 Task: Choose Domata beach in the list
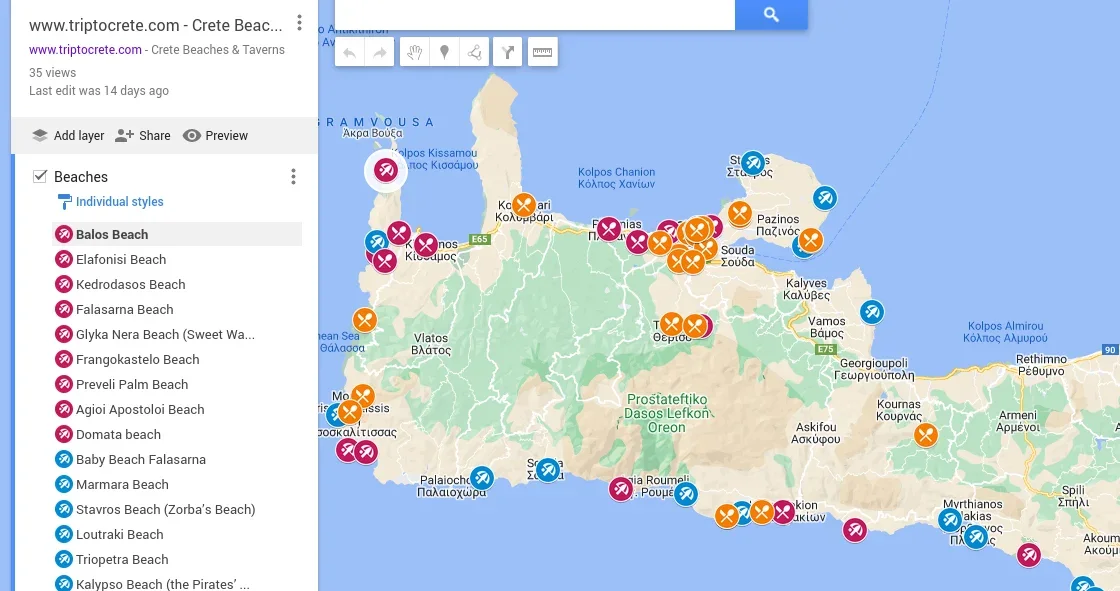[x=177, y=434]
